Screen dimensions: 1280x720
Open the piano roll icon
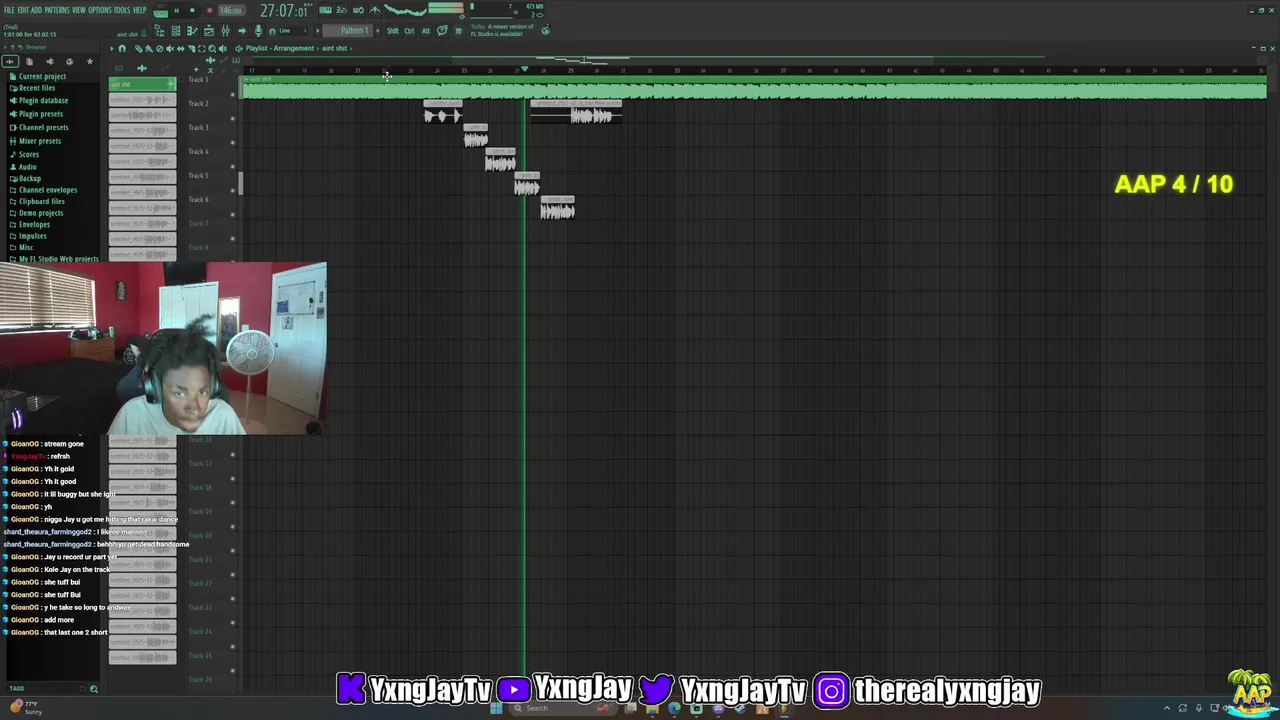(192, 31)
